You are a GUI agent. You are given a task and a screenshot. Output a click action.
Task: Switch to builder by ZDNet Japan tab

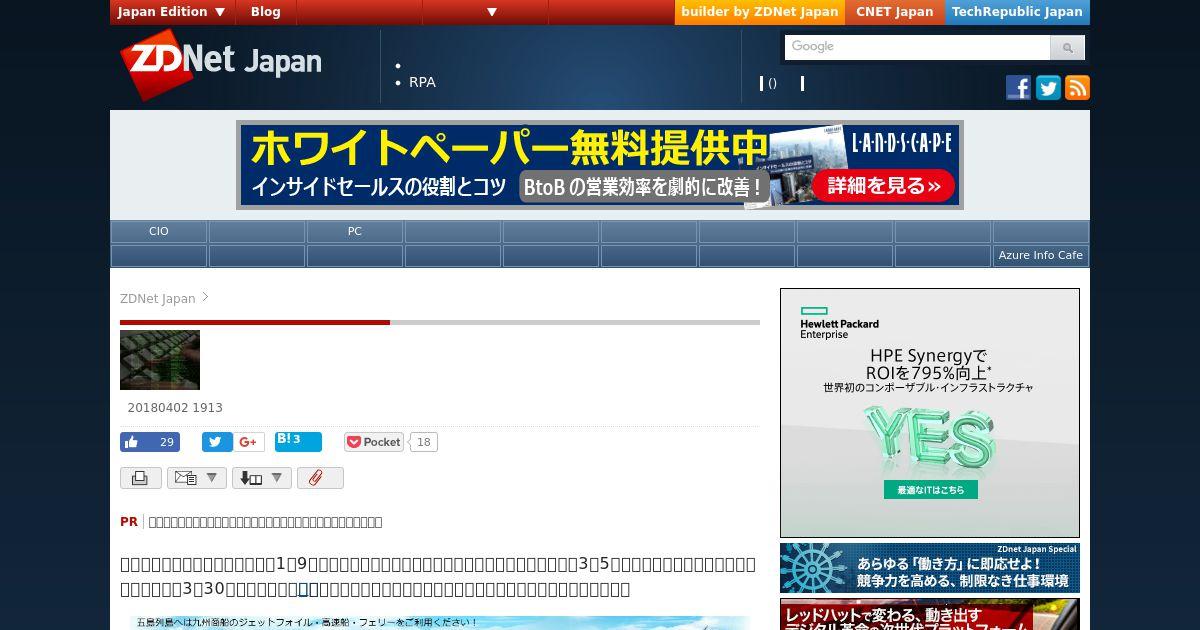(x=760, y=12)
